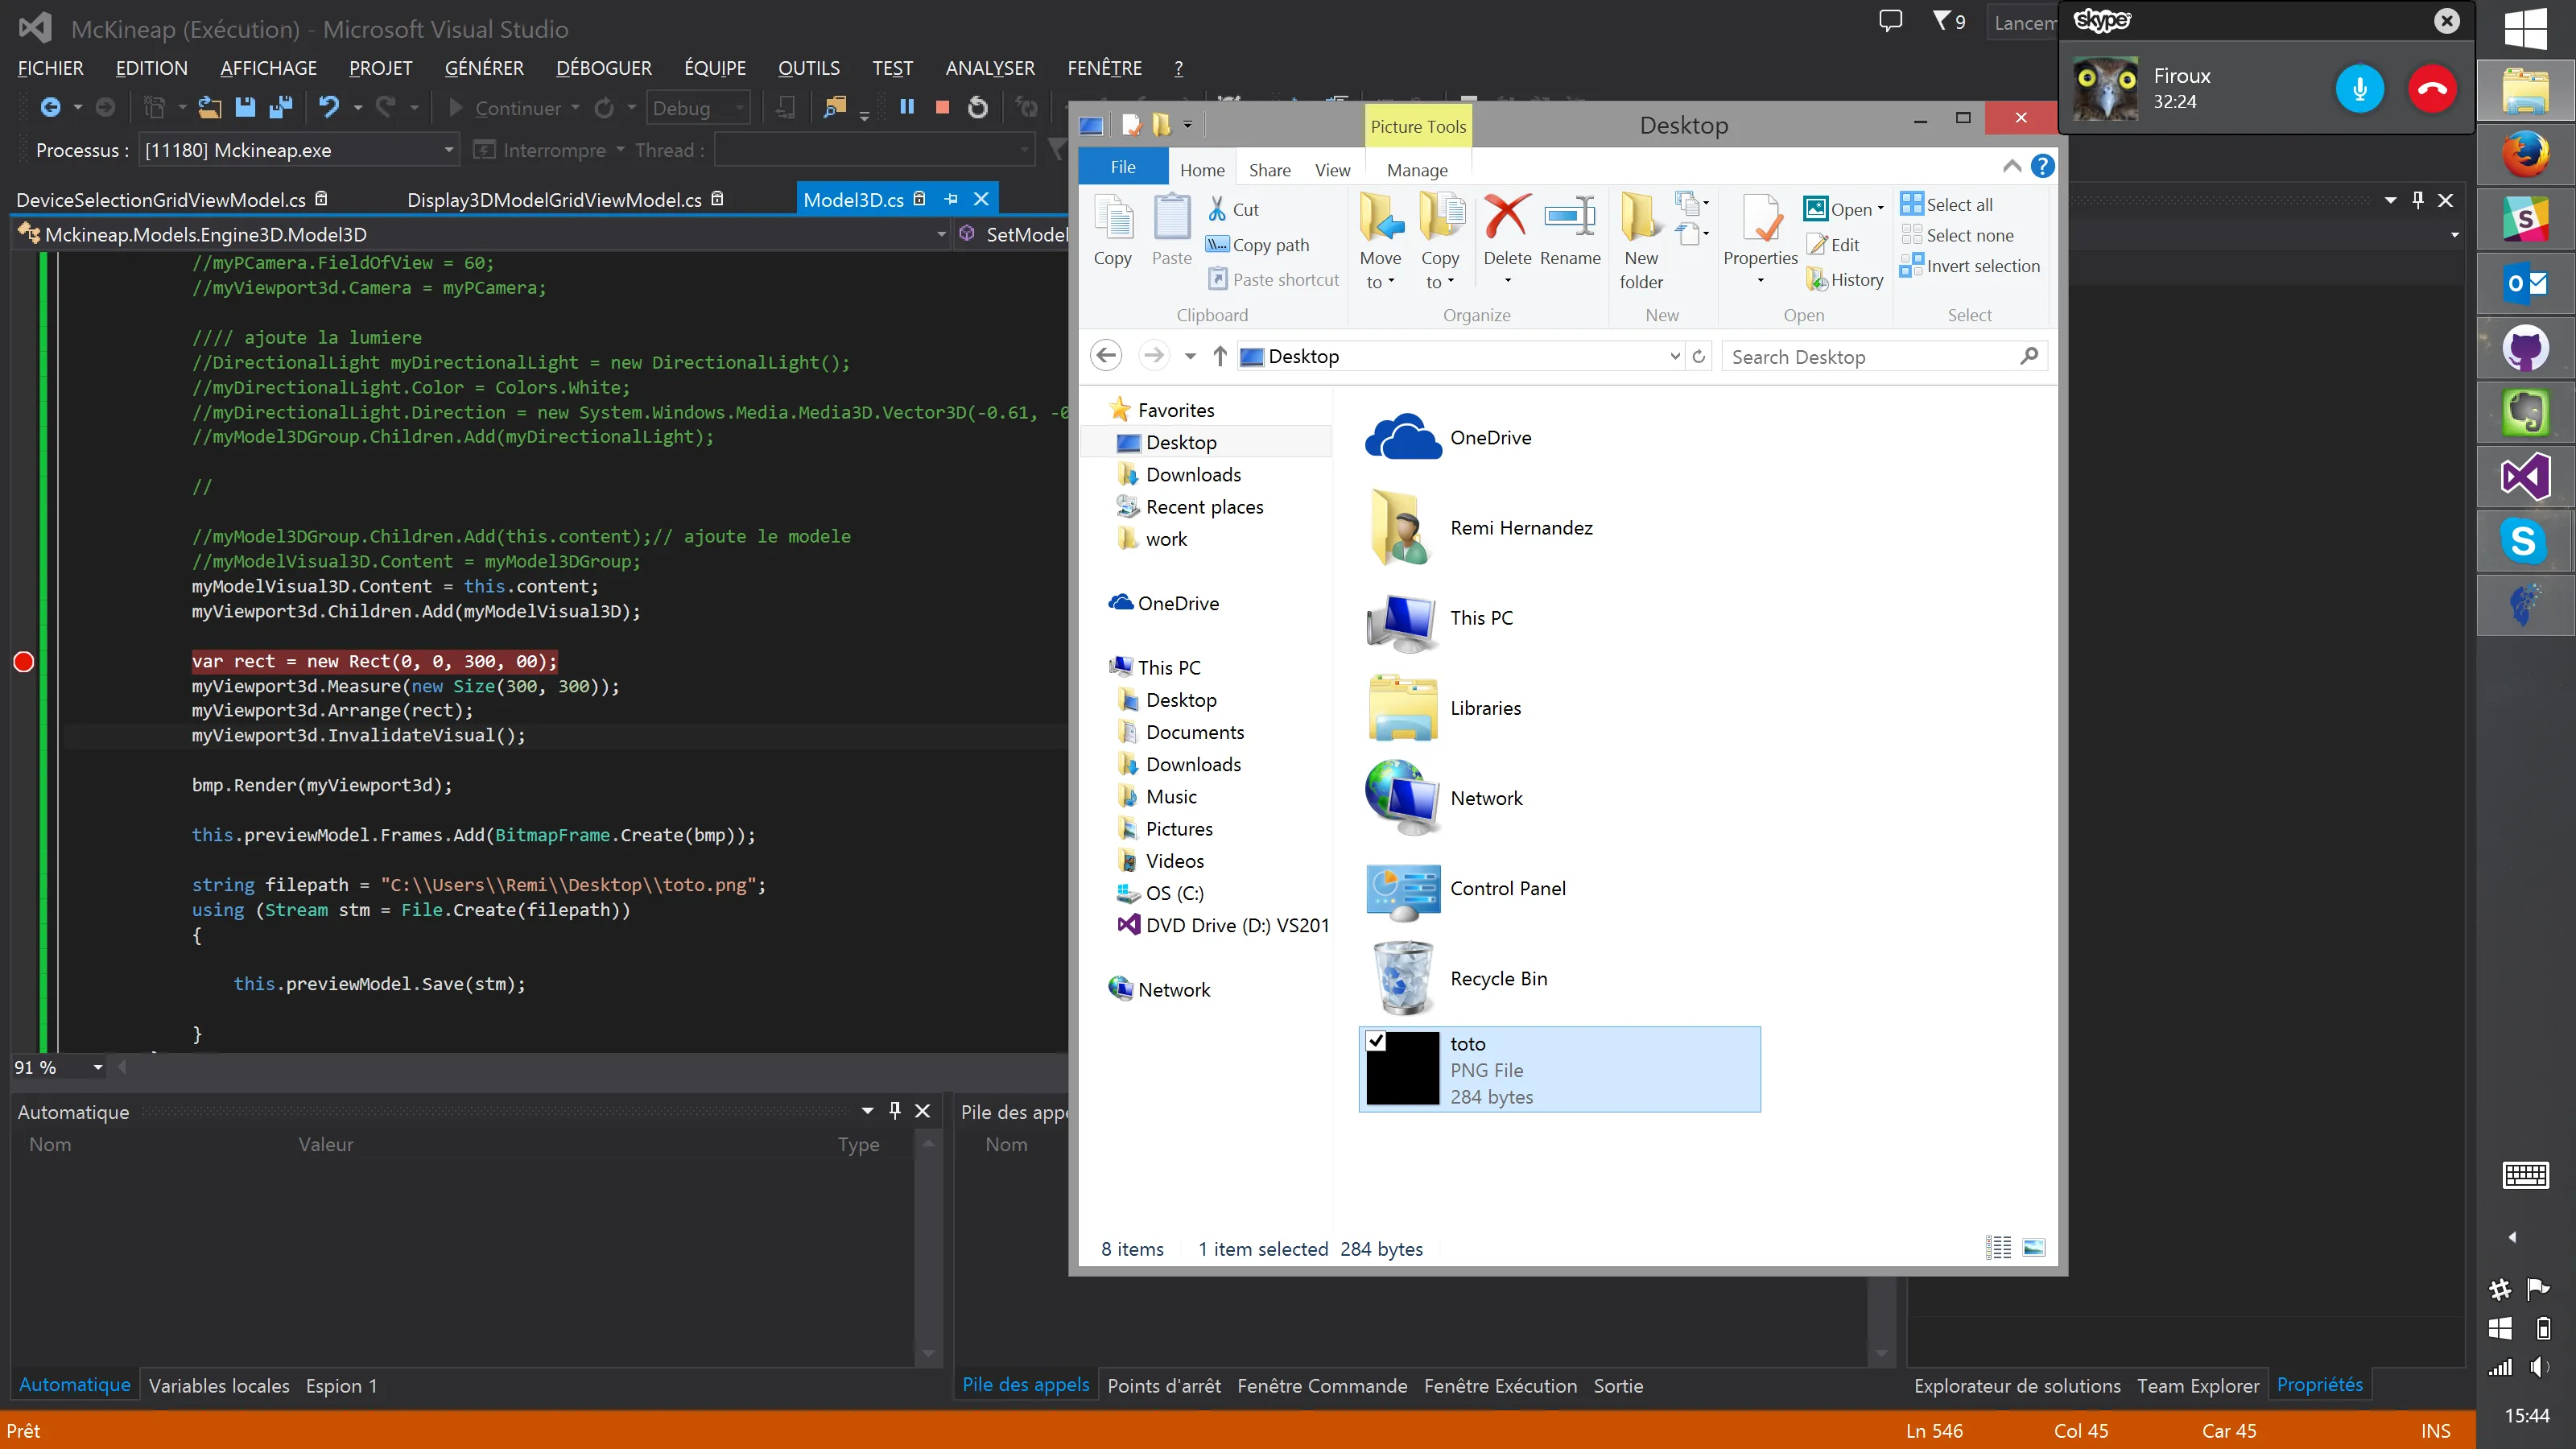Open Firefox from the taskbar
The image size is (2576, 1449).
2525,154
